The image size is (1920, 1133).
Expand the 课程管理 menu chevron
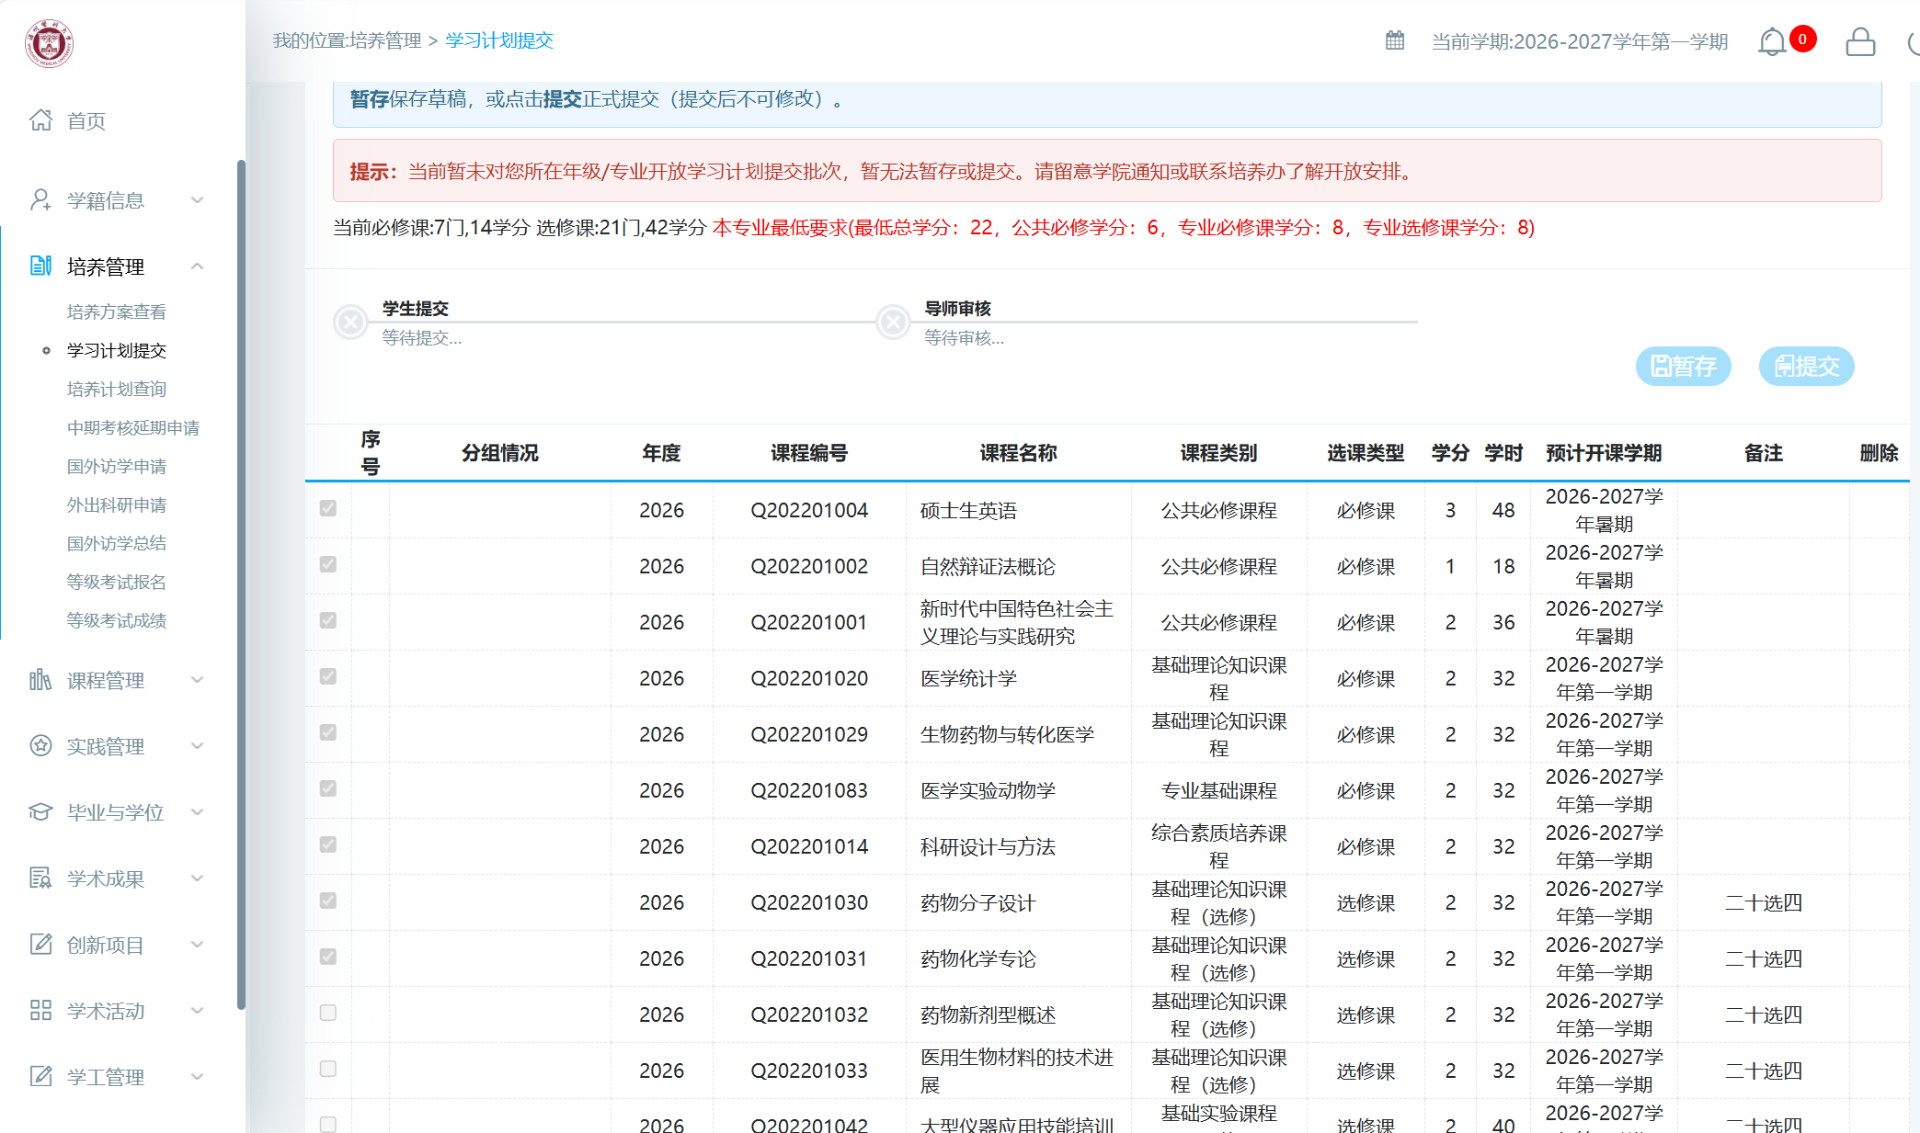click(x=197, y=680)
